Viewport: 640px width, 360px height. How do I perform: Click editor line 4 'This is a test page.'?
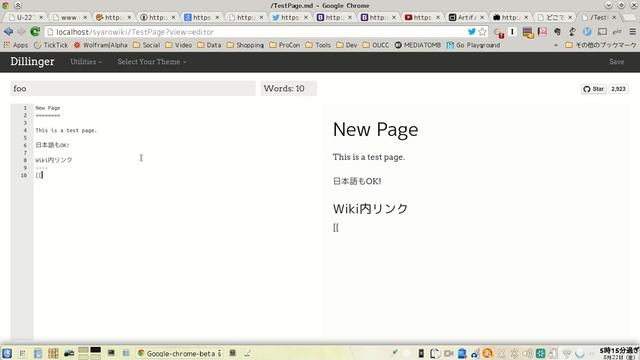[66, 131]
